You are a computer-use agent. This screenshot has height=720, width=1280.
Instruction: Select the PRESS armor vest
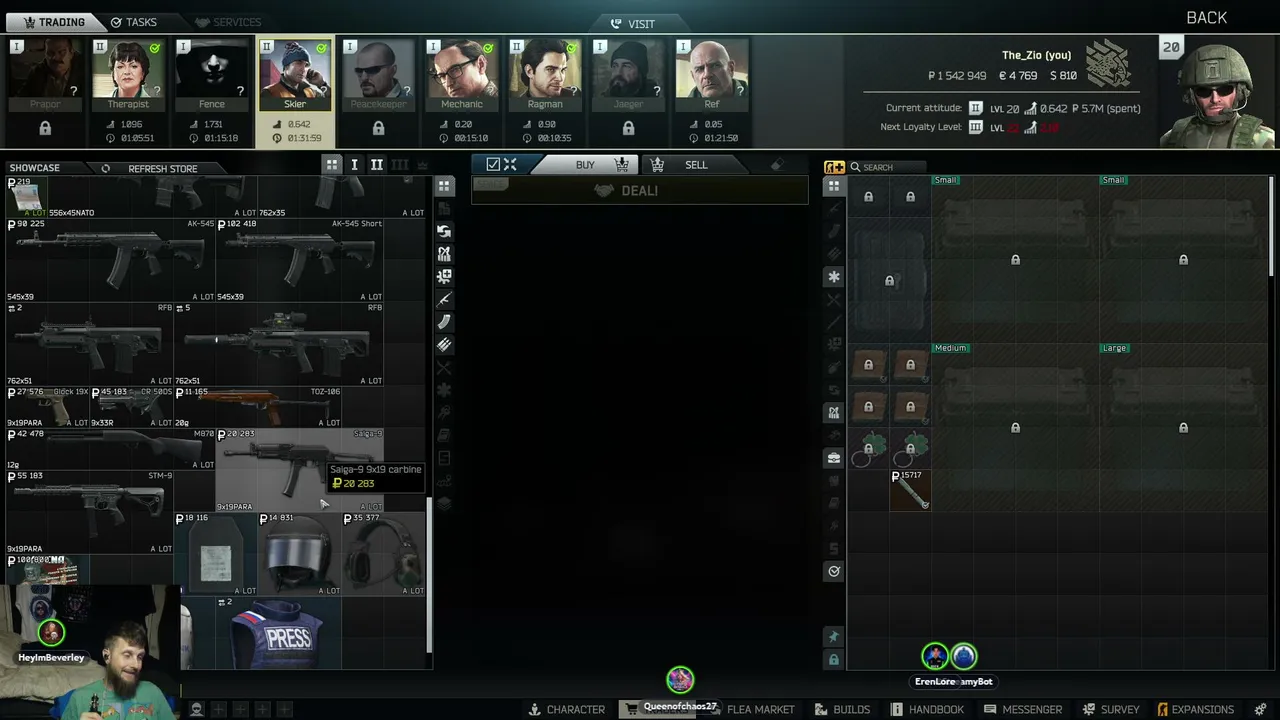[x=279, y=633]
